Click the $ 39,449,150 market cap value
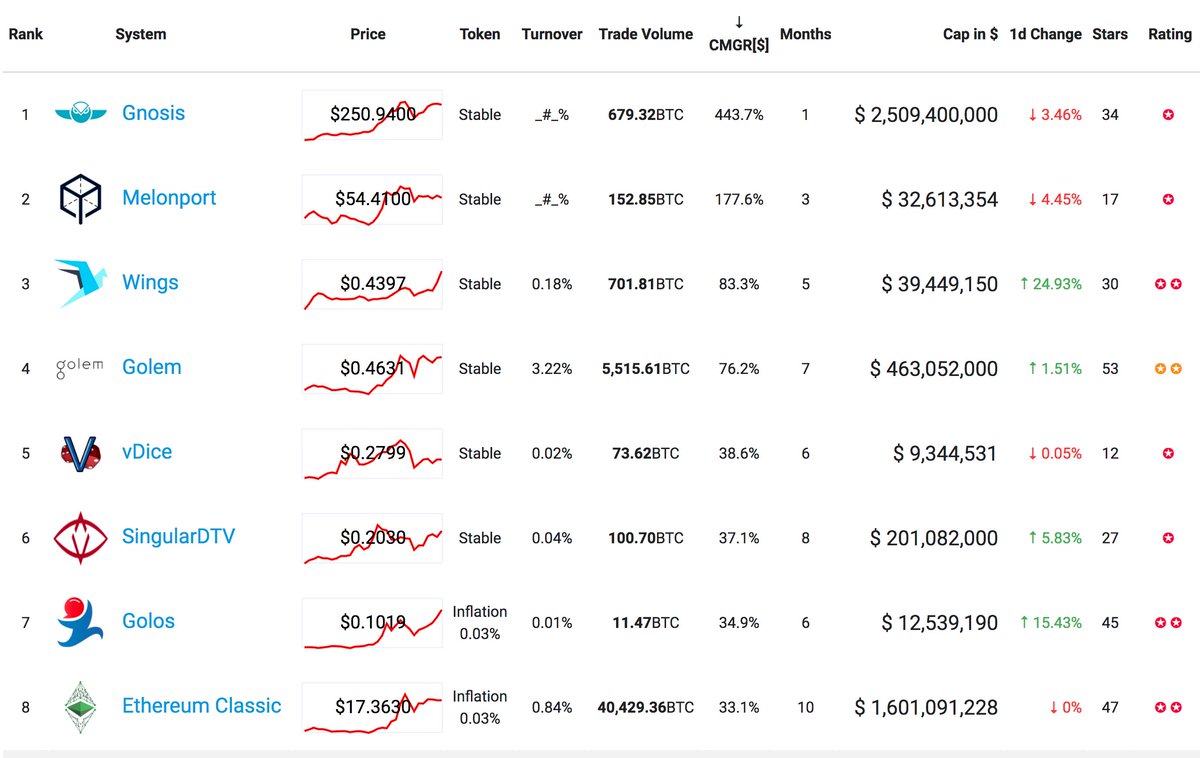Screen dimensions: 1200x758 (939, 284)
